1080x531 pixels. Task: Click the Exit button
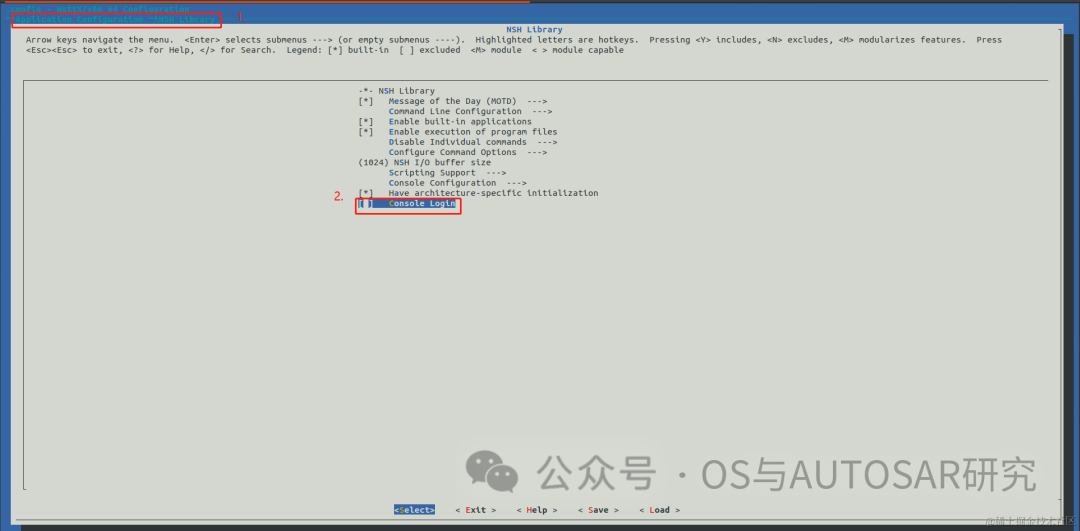pyautogui.click(x=476, y=510)
